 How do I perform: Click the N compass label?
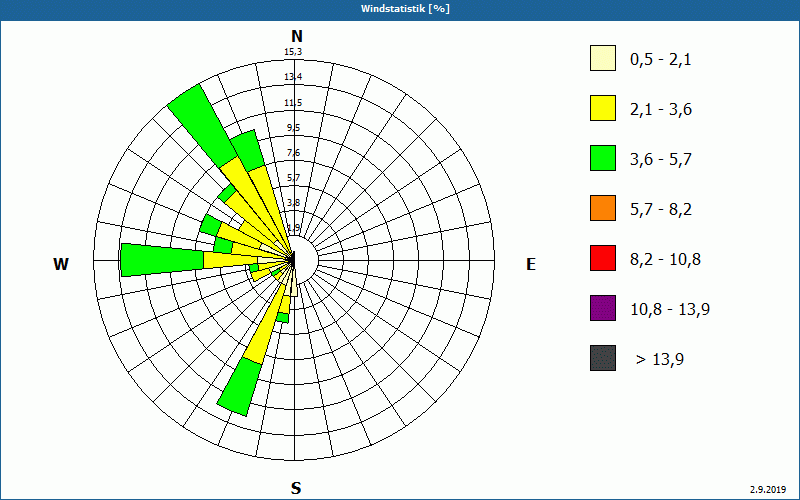296,36
